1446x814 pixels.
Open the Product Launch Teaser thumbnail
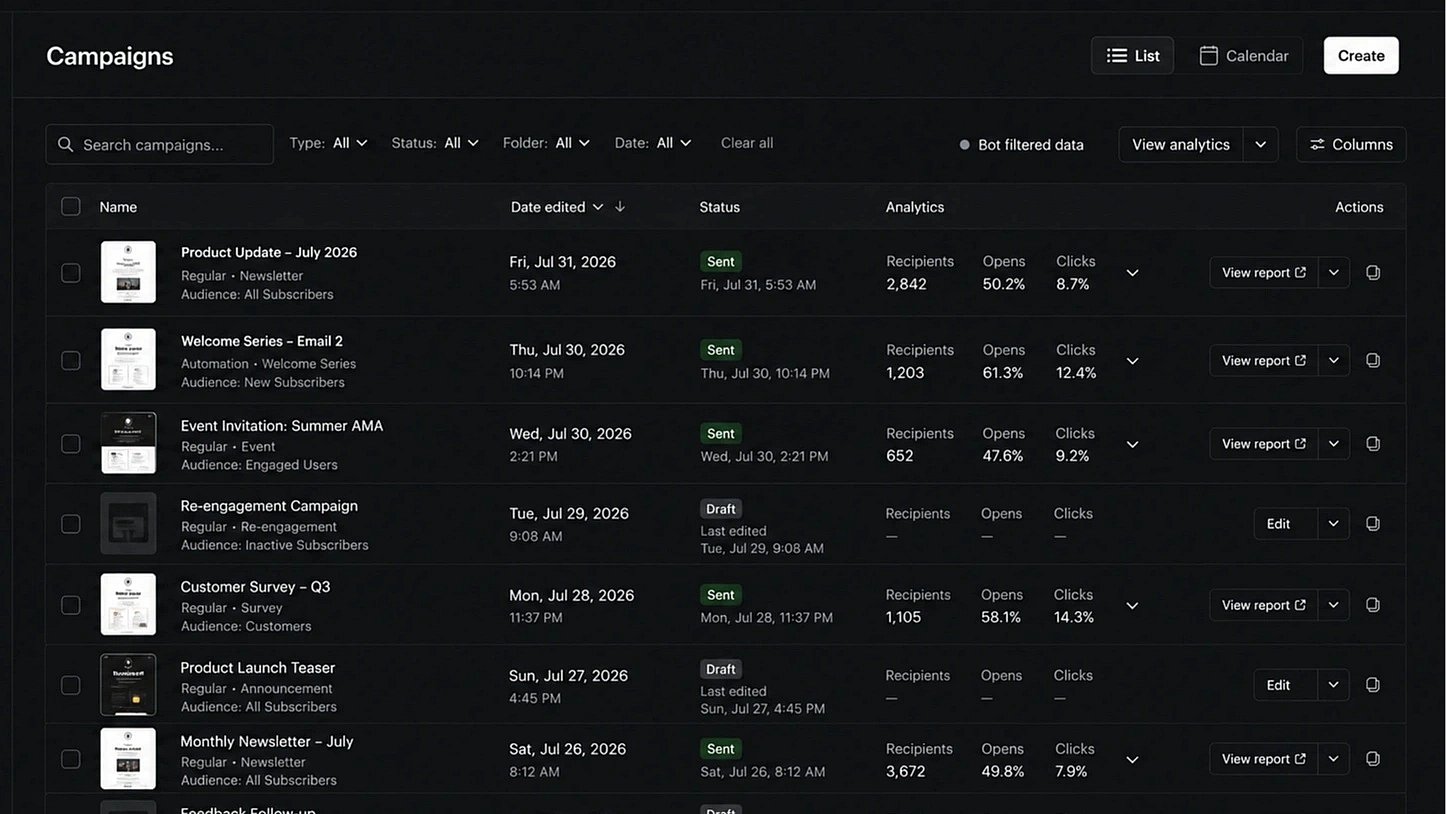(128, 684)
